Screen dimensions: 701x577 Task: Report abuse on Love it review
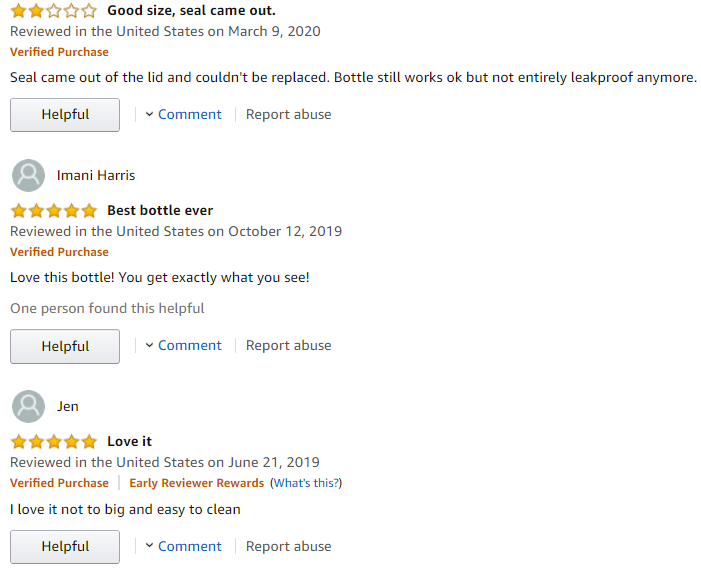[288, 546]
